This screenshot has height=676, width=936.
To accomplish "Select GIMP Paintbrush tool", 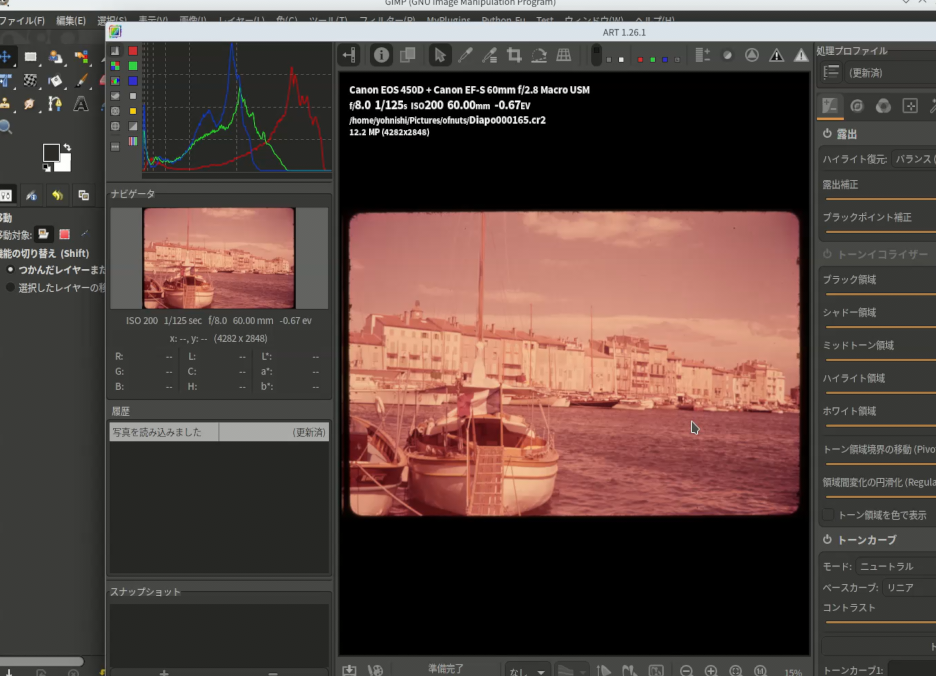I will pyautogui.click(x=81, y=80).
